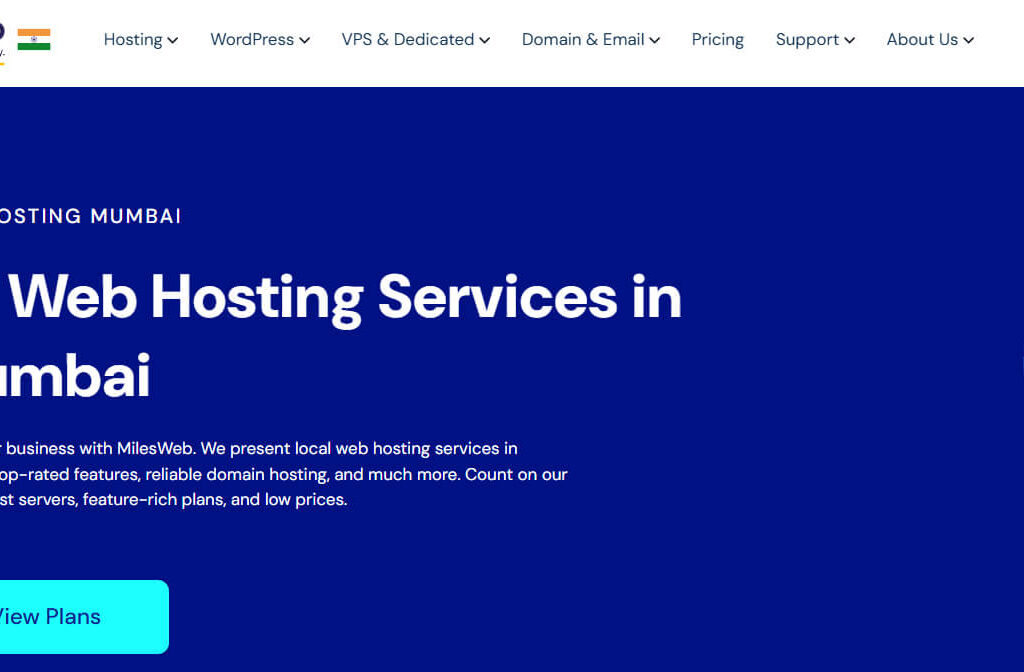Open the Domain & Email menu
The image size is (1024, 672).
(590, 40)
